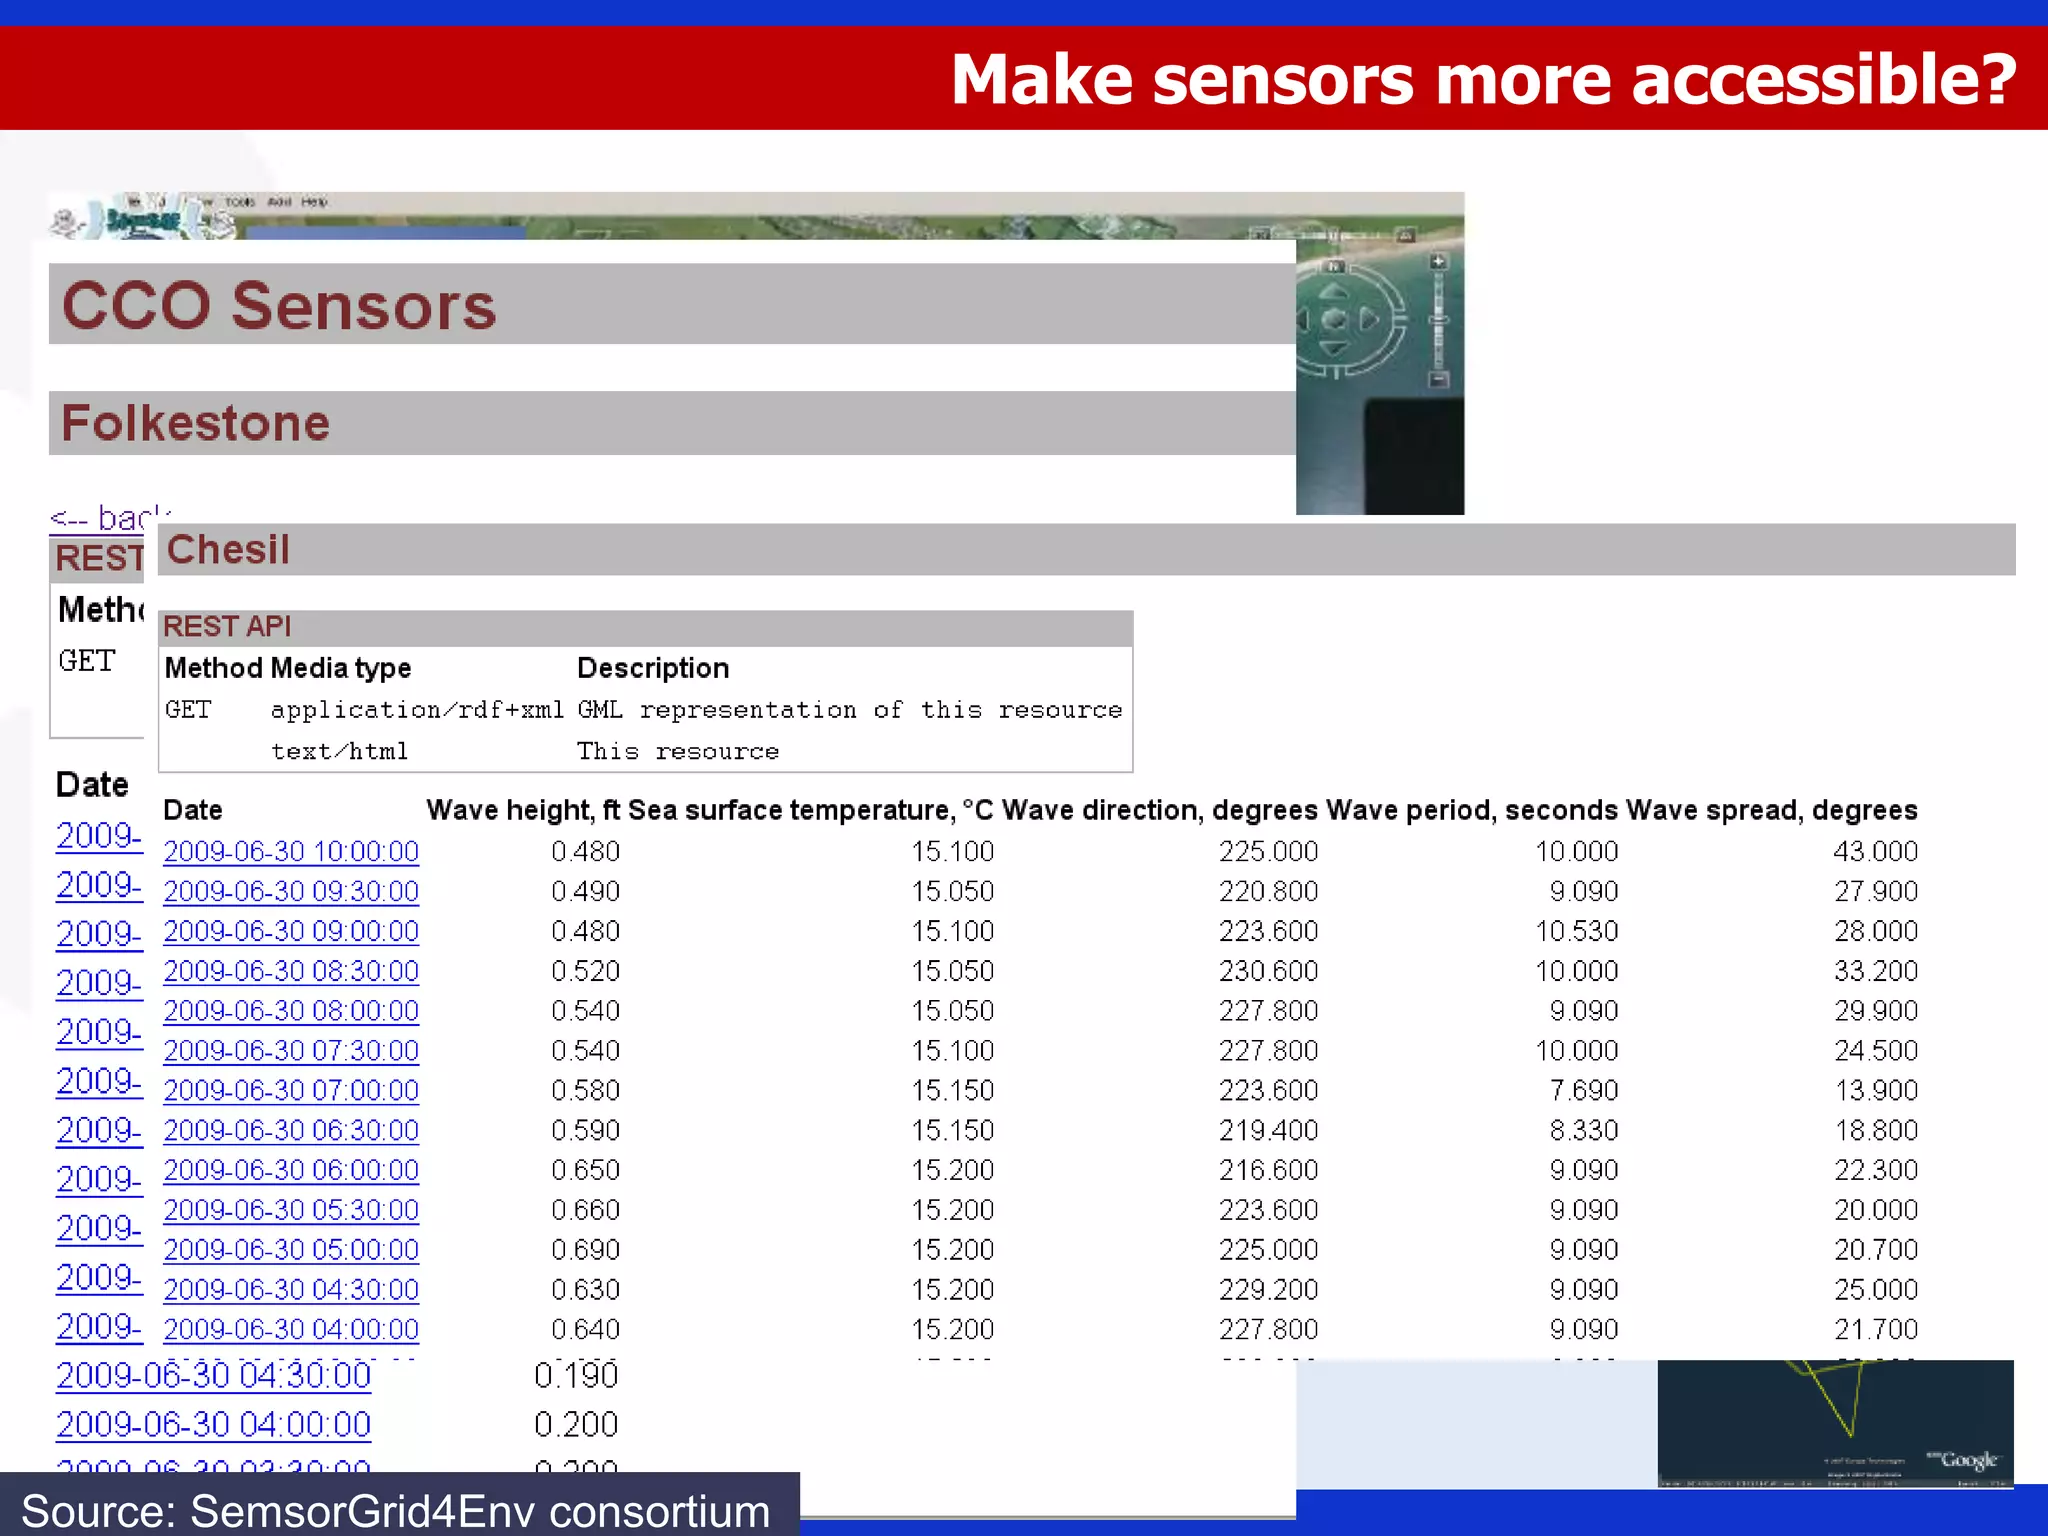Open Chesil reading 2009-06-30 09:00:00
The height and width of the screenshot is (1536, 2048).
click(x=291, y=931)
